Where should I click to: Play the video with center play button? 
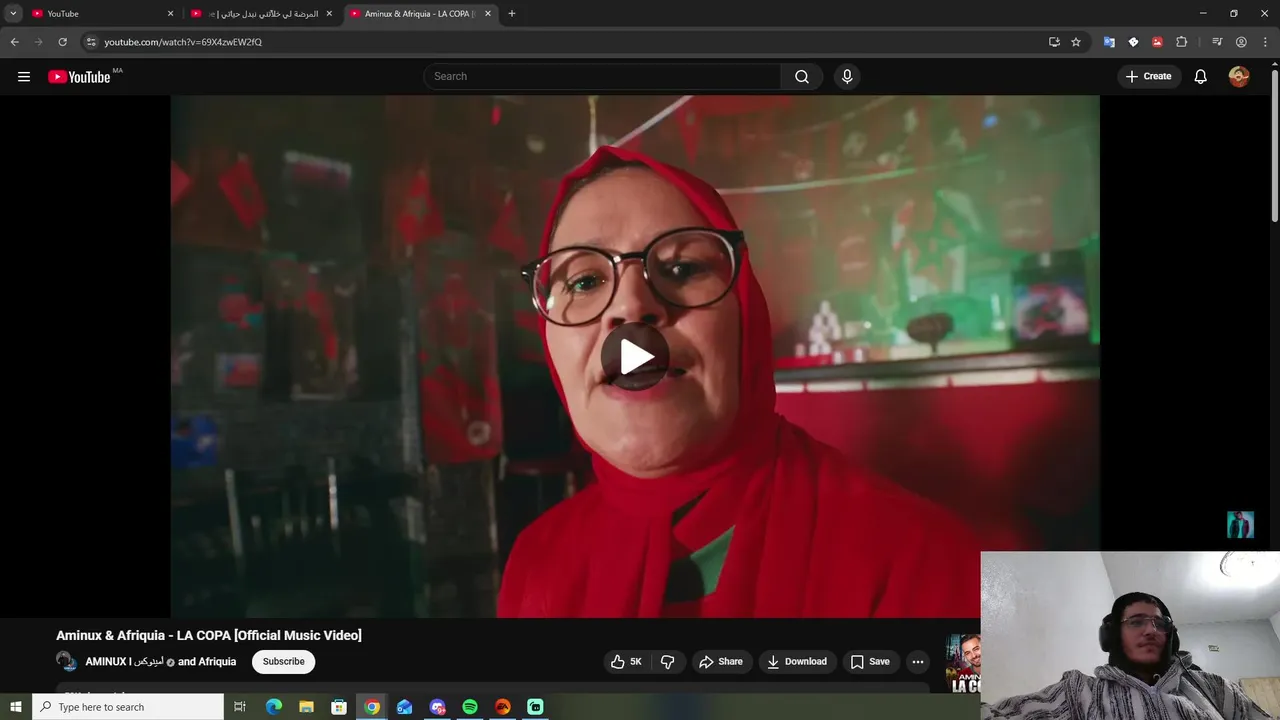click(635, 356)
